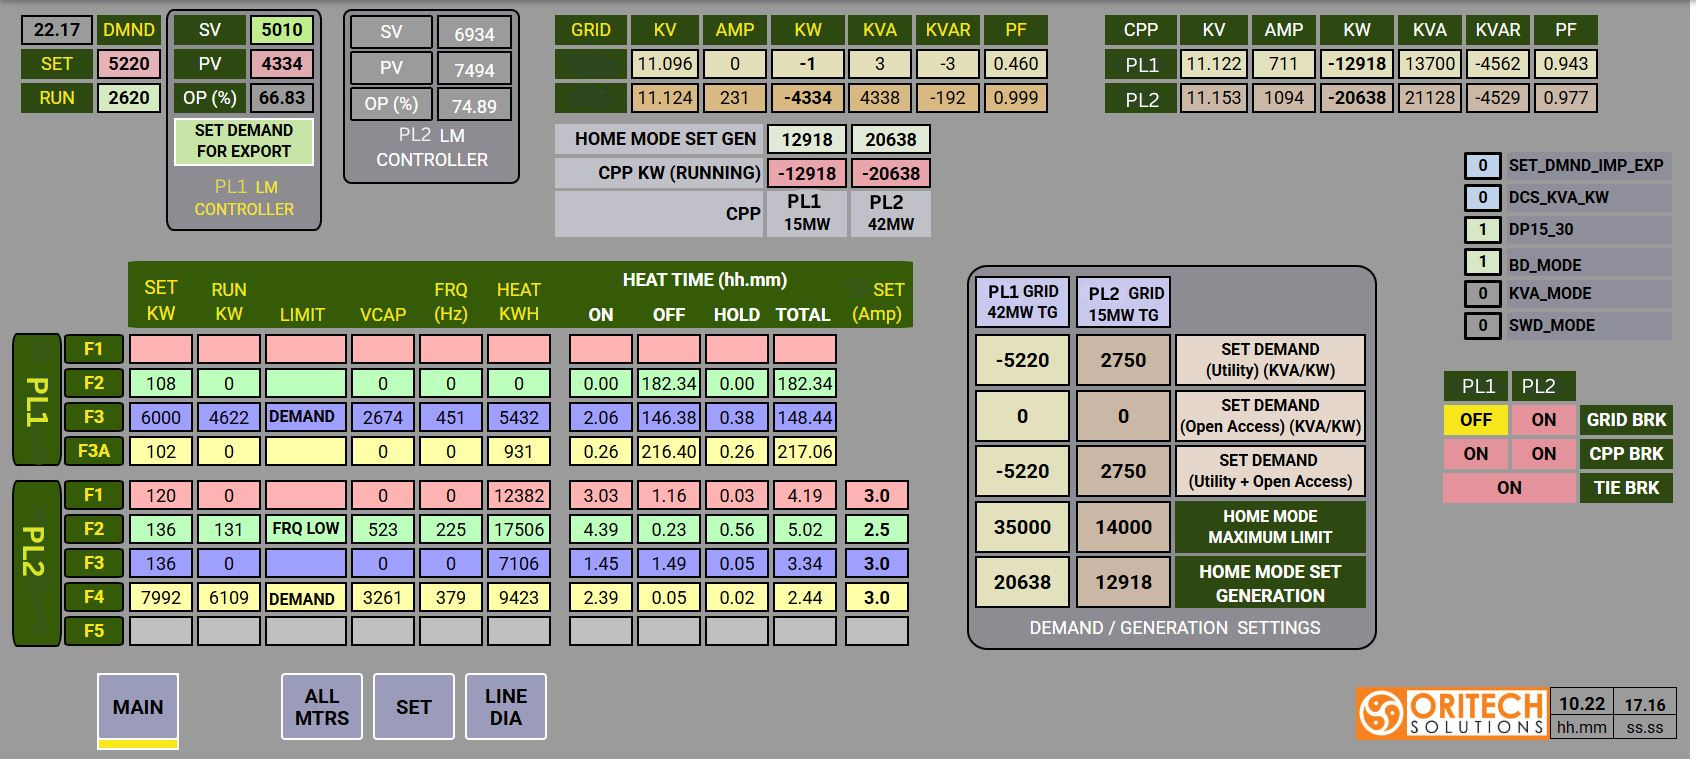Select PL1 GRID 42MW TG header
The image size is (1696, 761).
[x=1022, y=302]
